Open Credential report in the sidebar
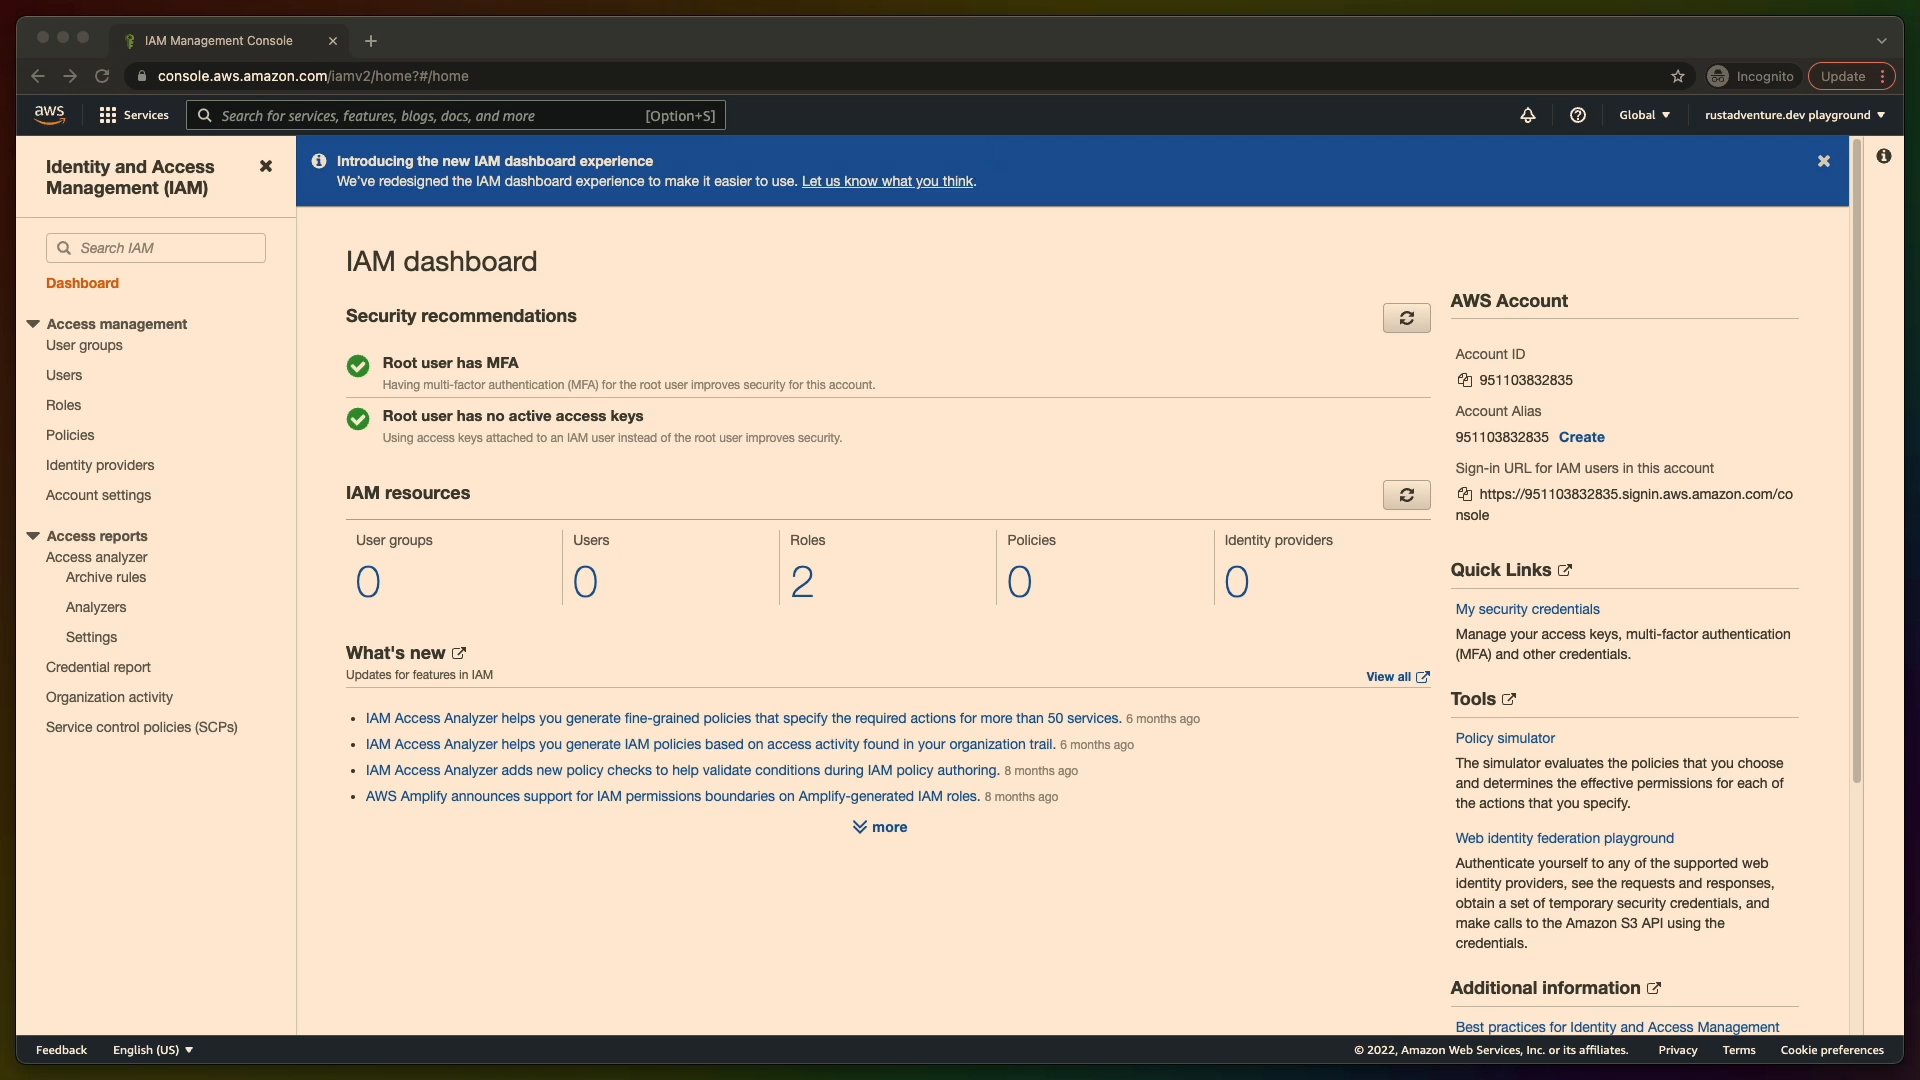The height and width of the screenshot is (1080, 1920). (x=98, y=667)
